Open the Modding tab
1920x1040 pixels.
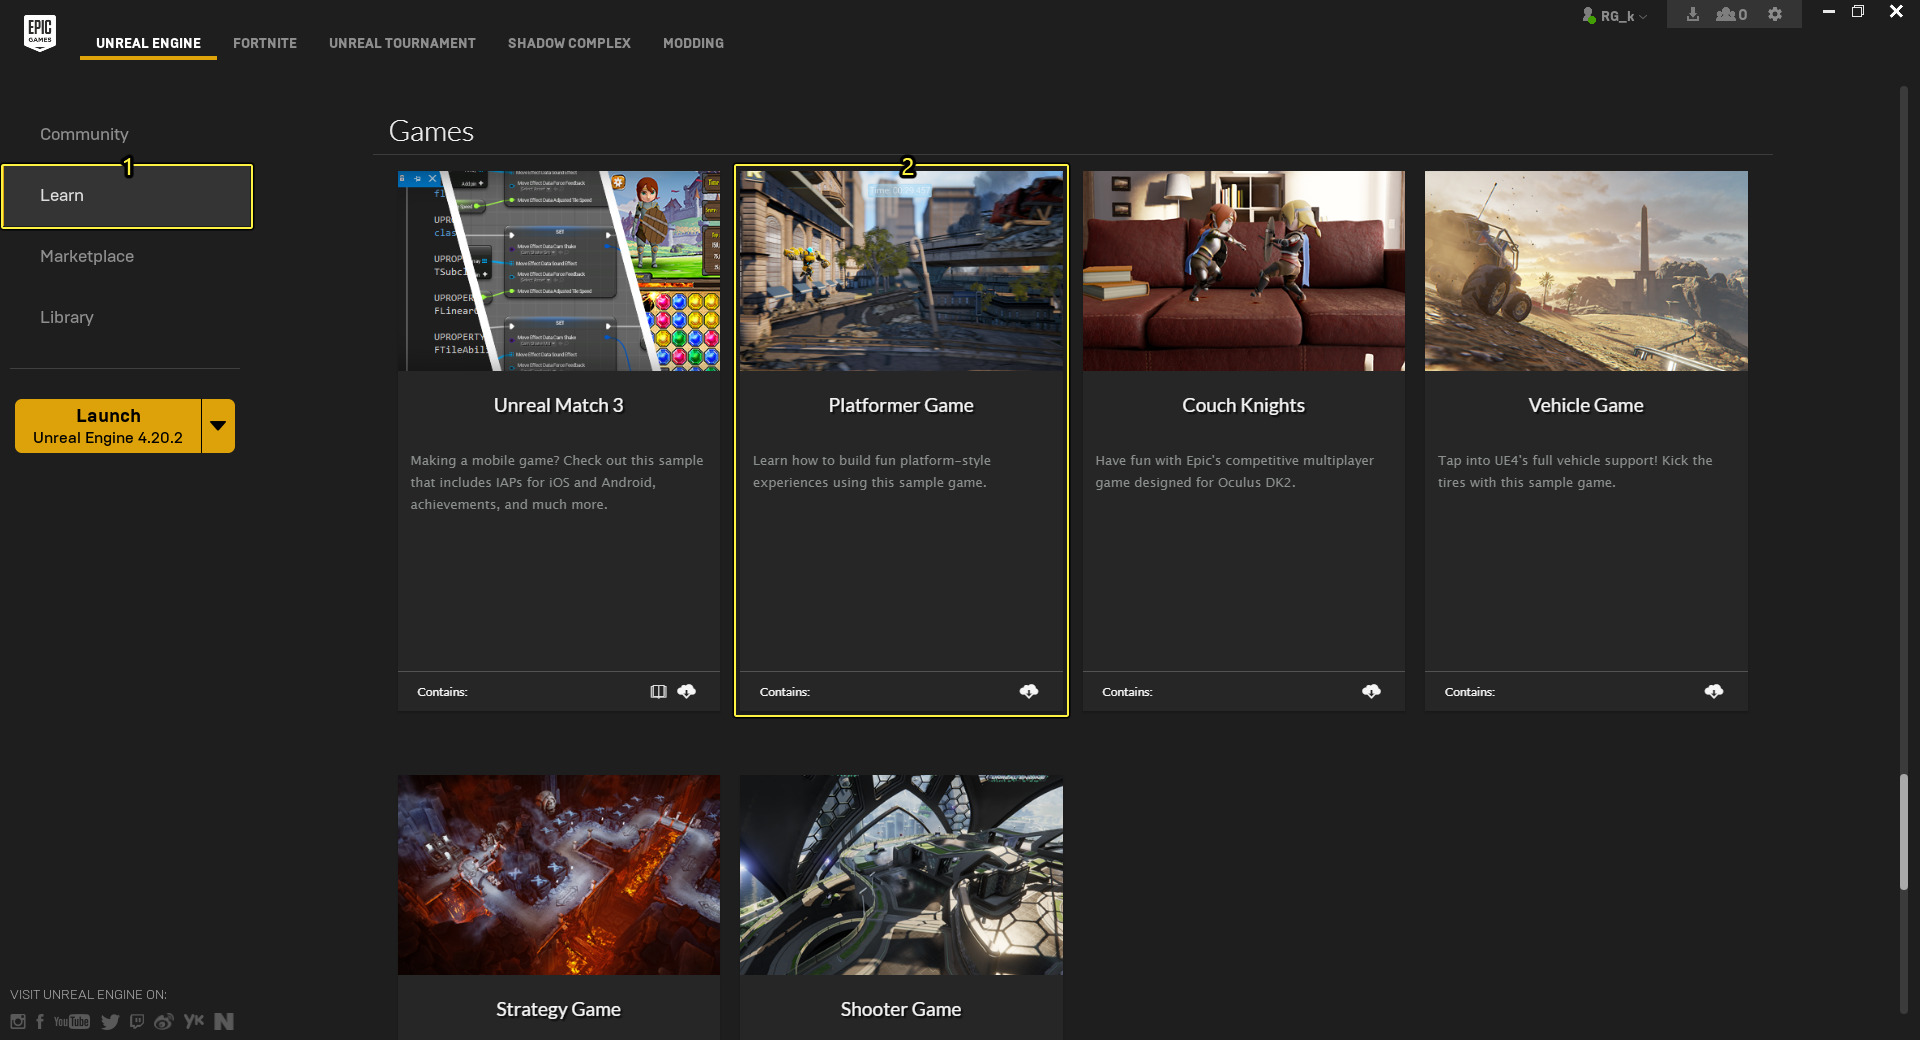coord(693,43)
